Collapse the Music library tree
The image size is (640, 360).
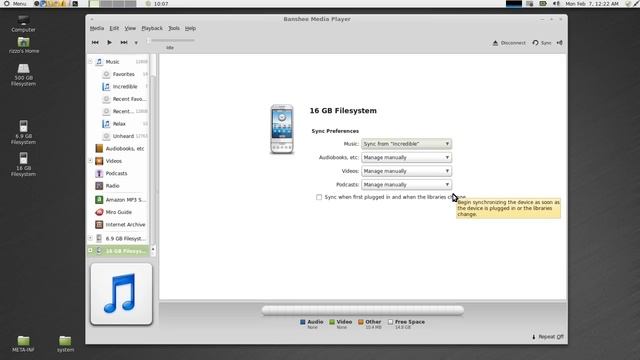click(x=90, y=62)
